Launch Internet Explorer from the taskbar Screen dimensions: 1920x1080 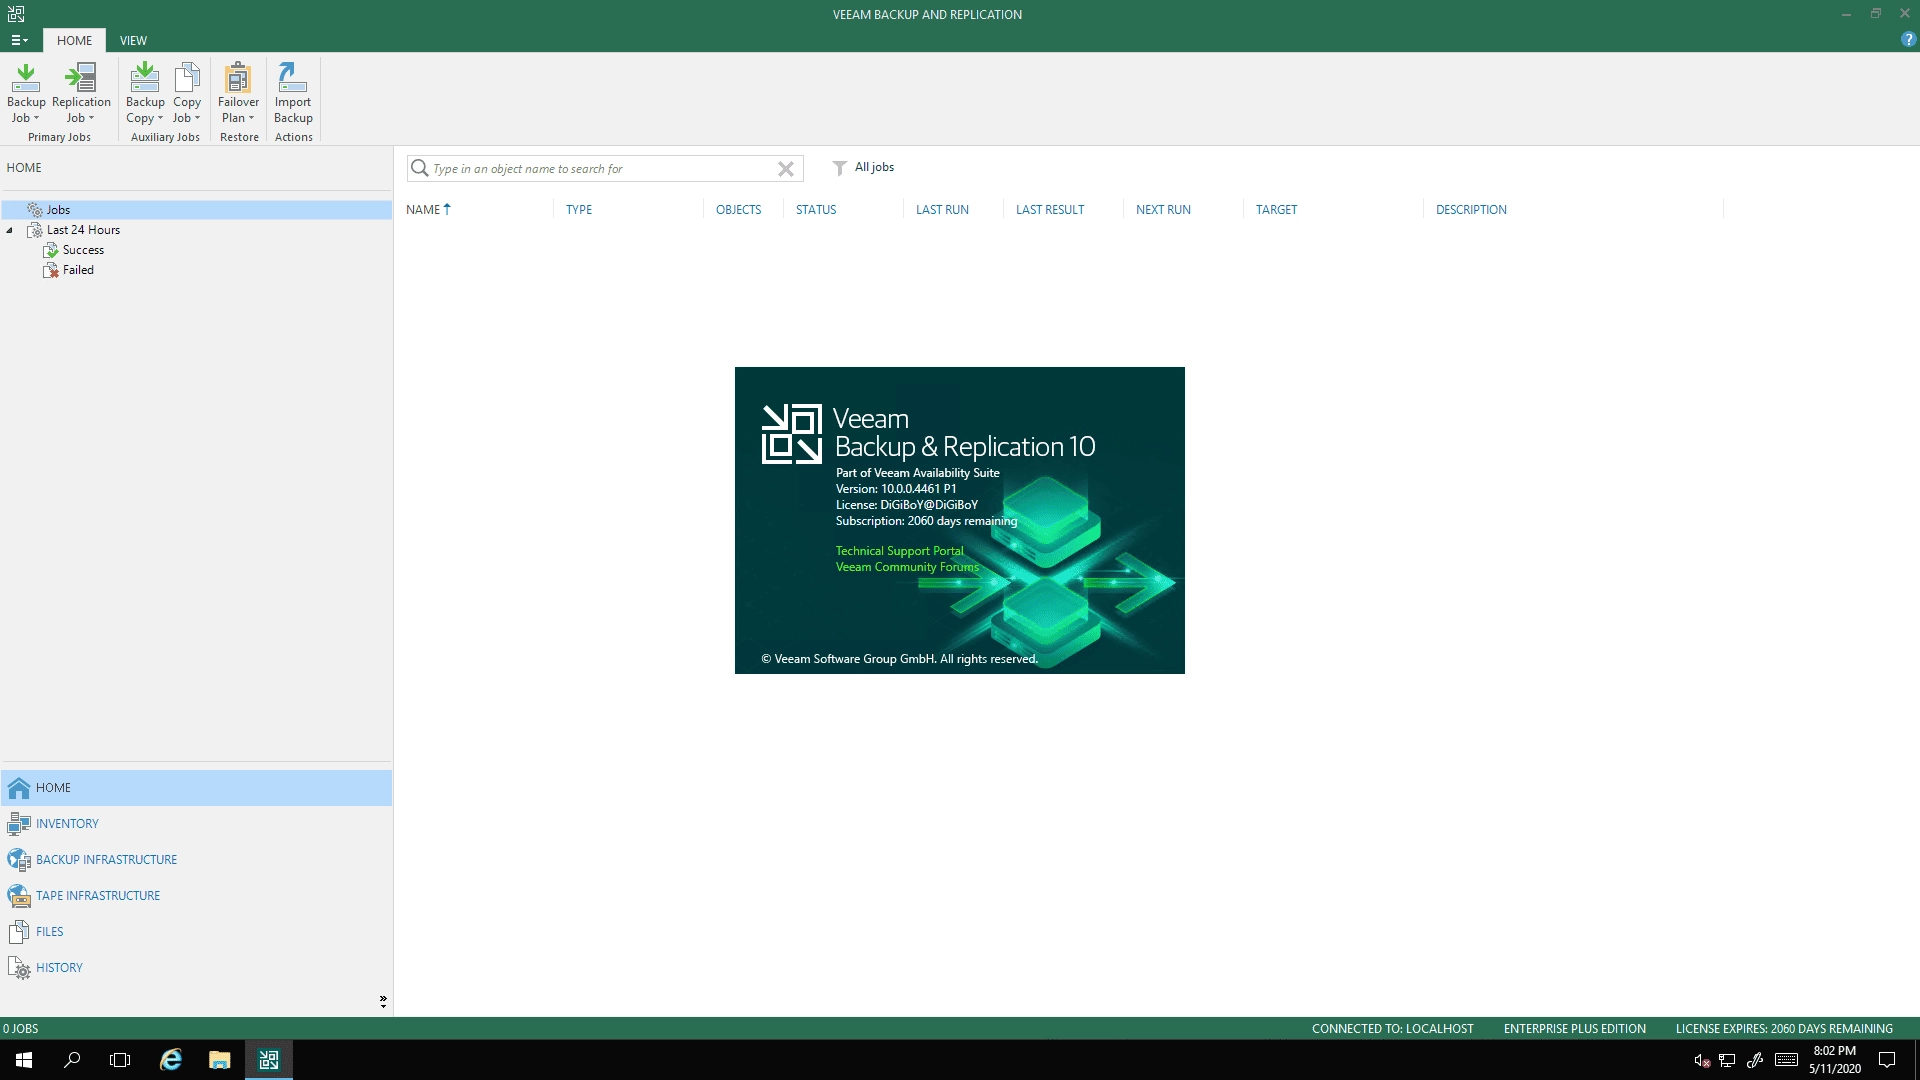(x=171, y=1060)
